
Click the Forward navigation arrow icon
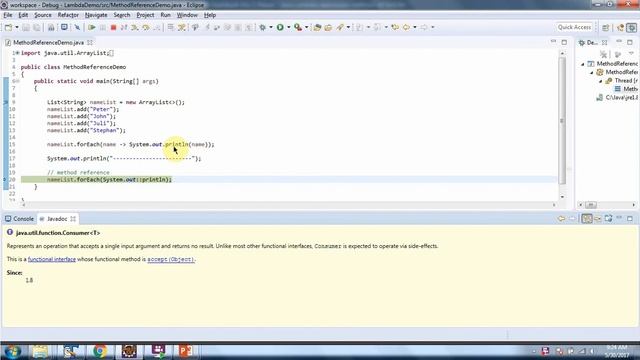(424, 27)
